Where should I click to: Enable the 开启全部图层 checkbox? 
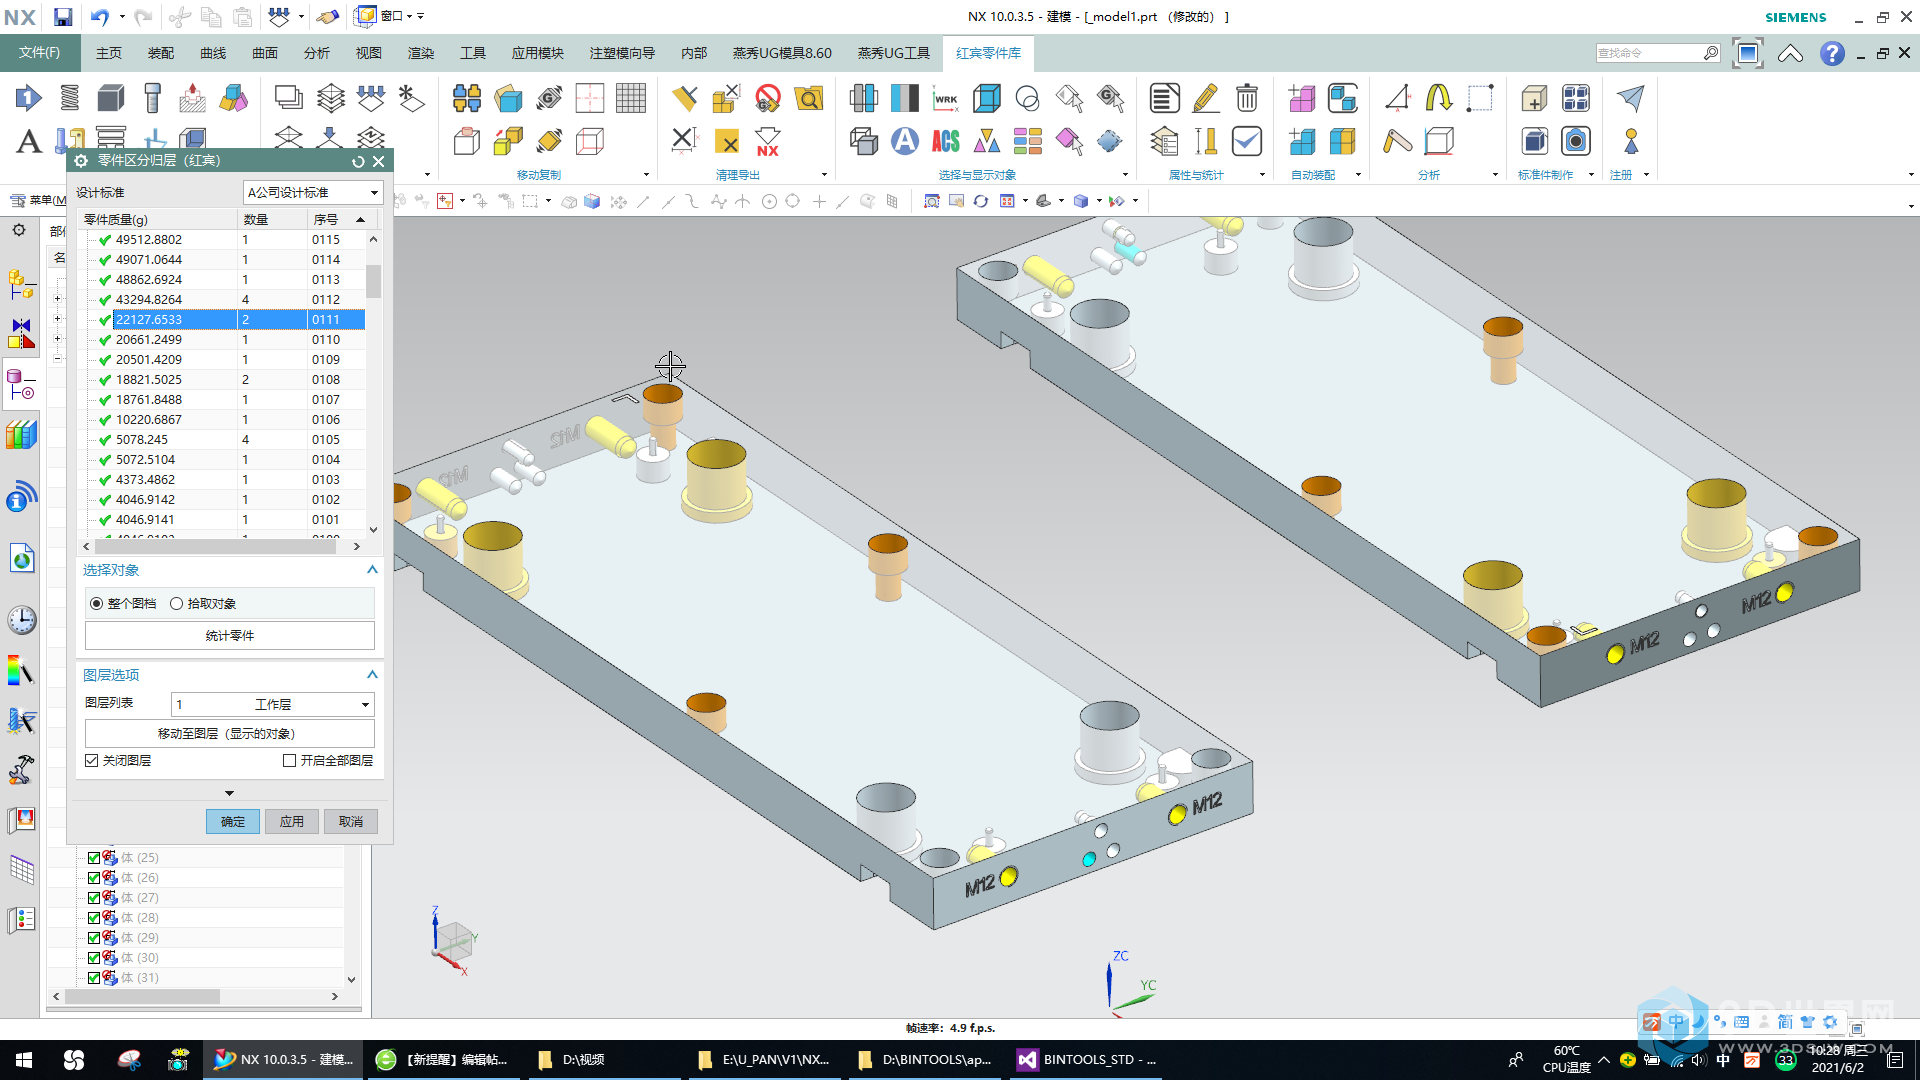tap(290, 761)
